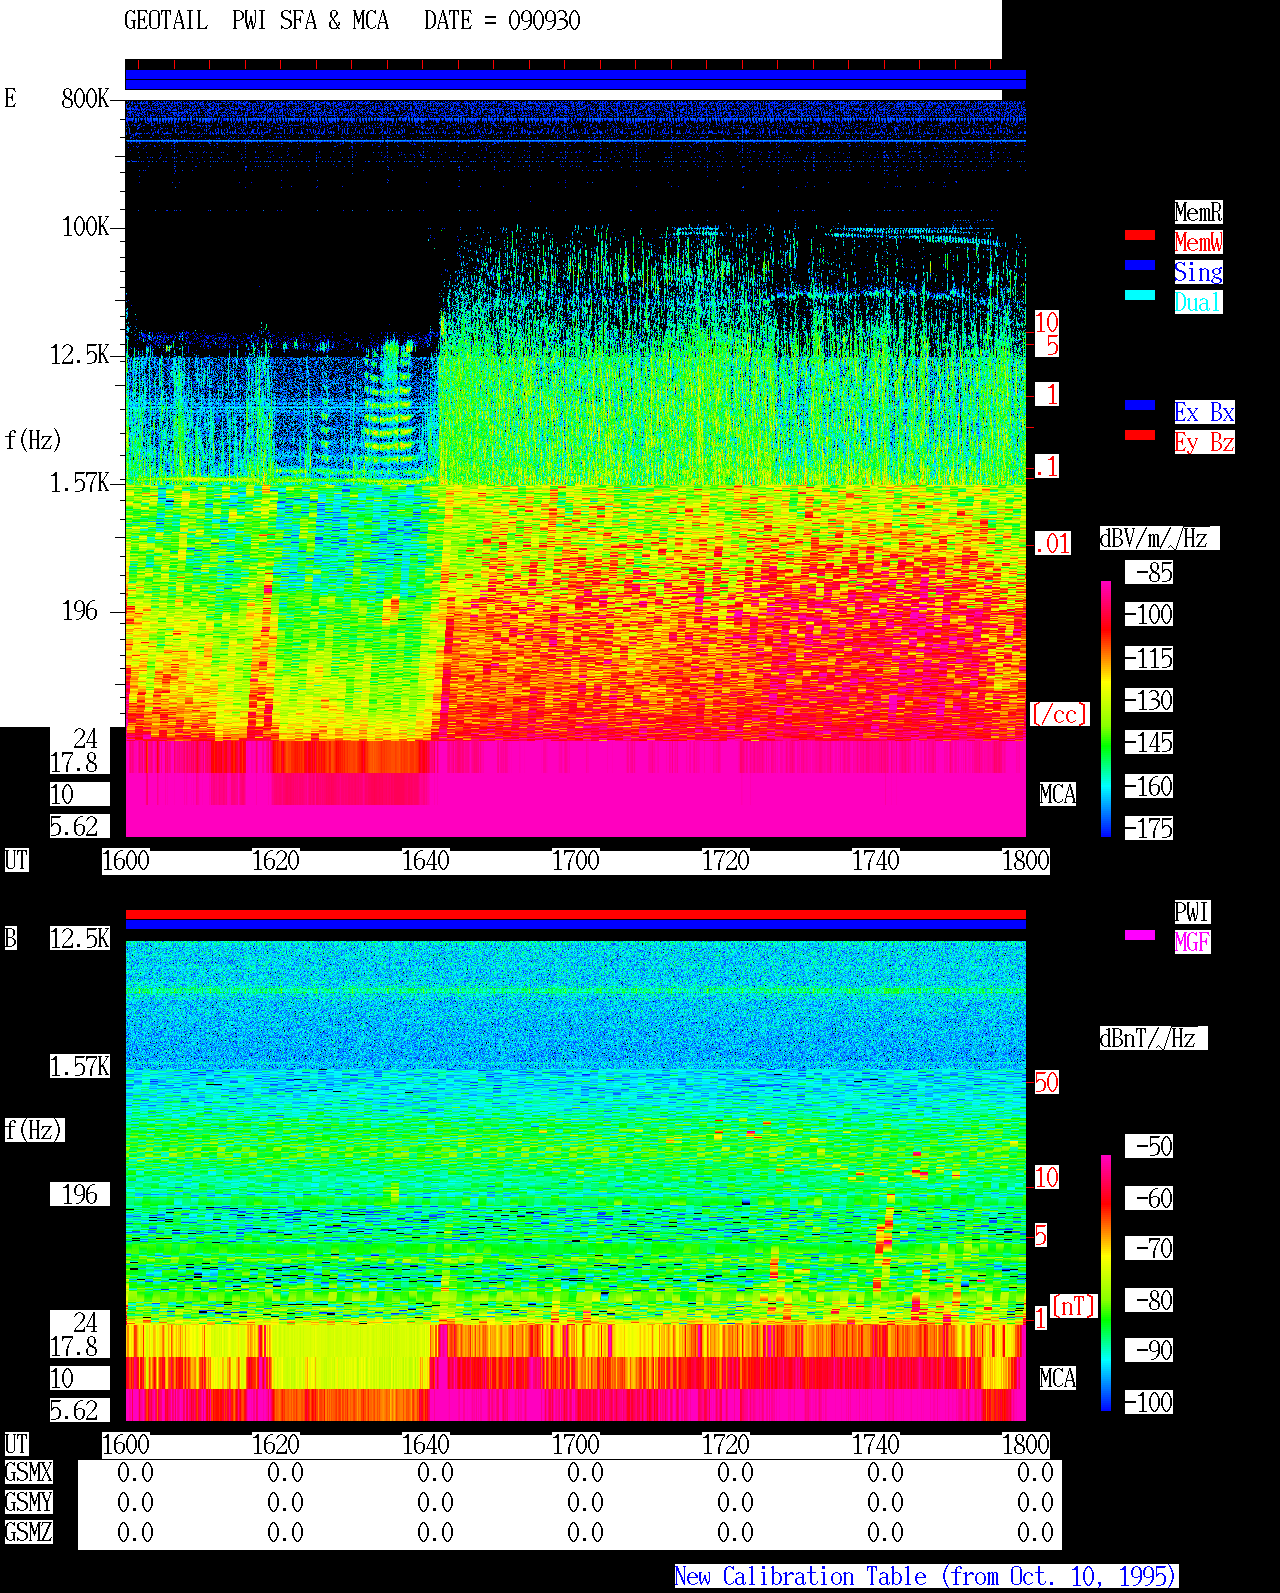1280x1593 pixels.
Task: Click the [nT] axis label on the B panel
Action: [x=1074, y=1306]
